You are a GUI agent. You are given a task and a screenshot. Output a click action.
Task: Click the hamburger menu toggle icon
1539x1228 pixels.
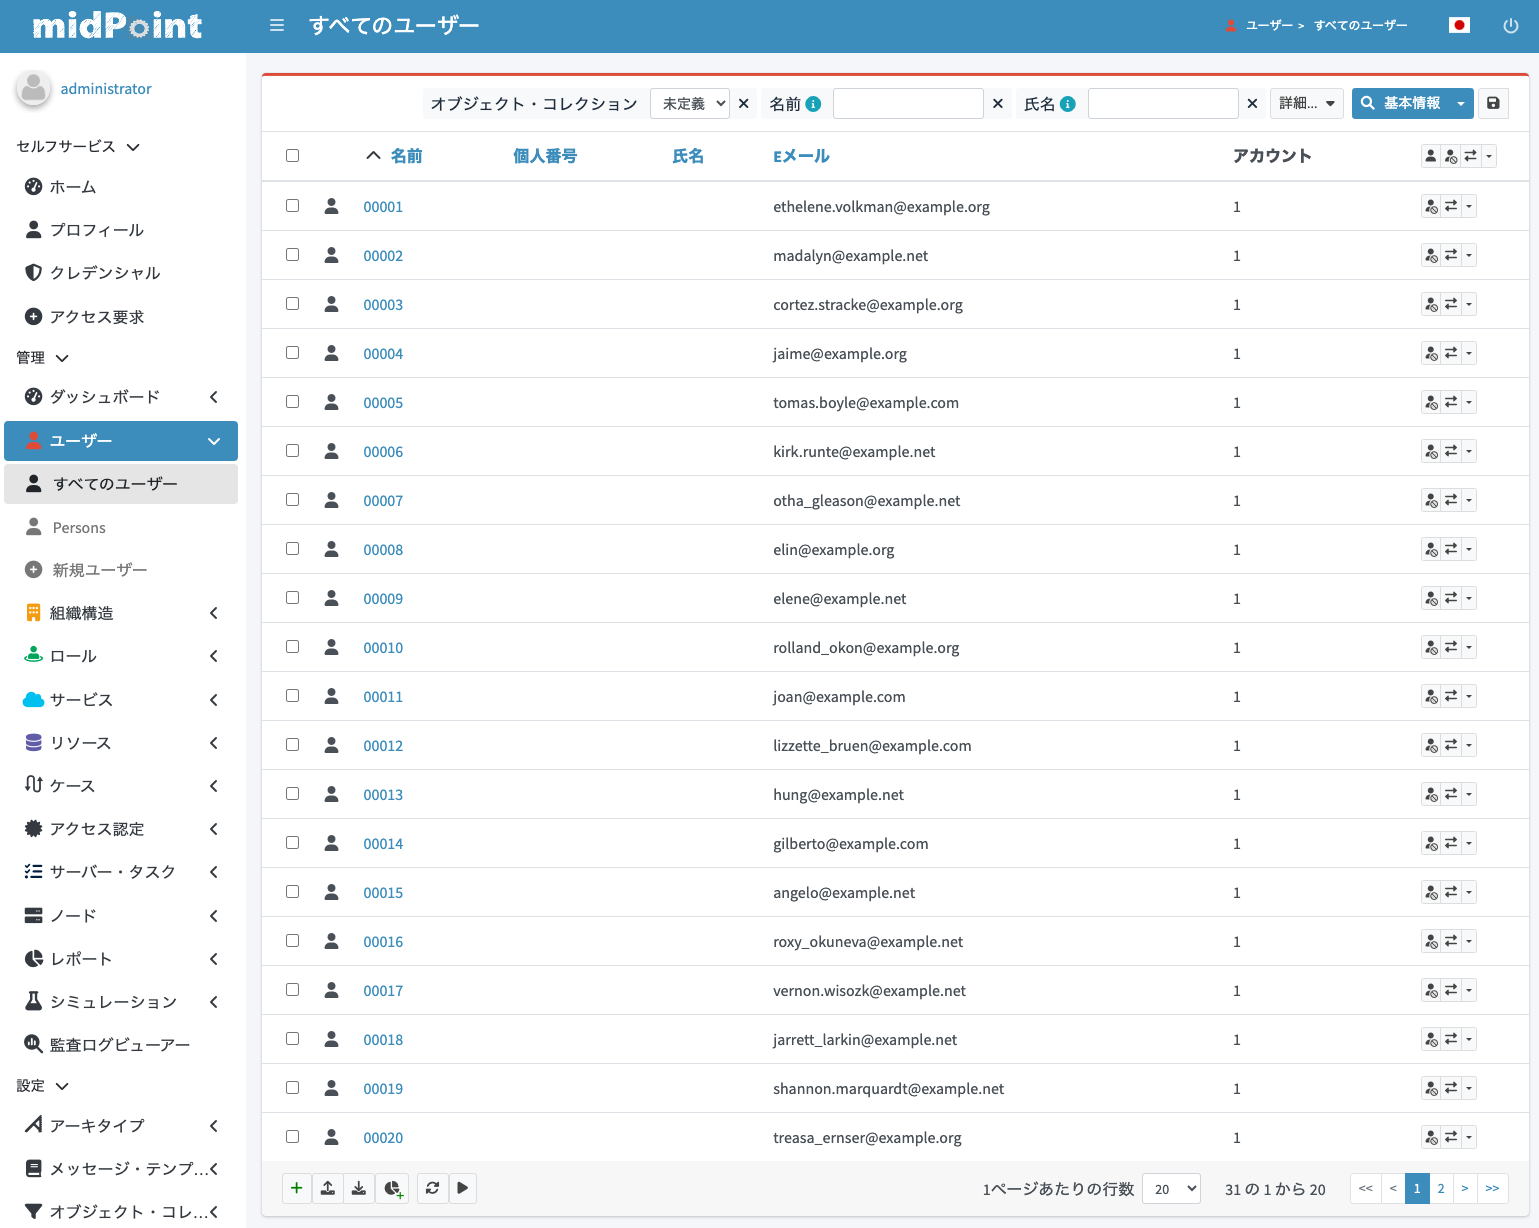(277, 25)
